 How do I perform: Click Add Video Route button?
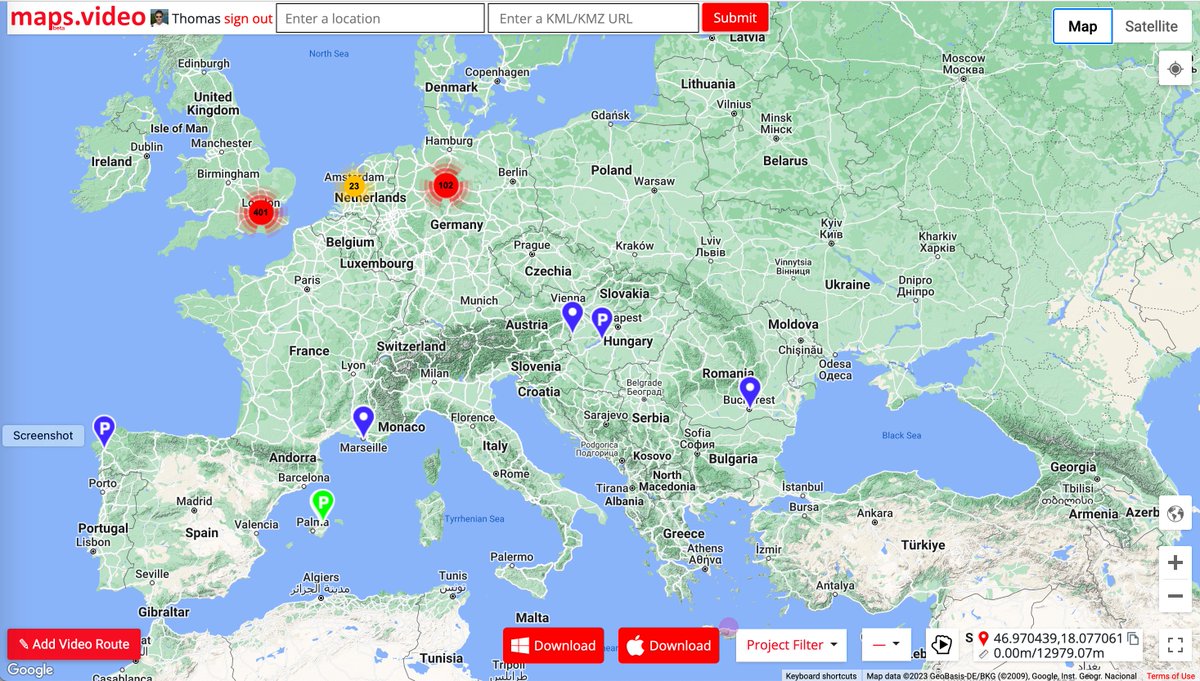click(x=74, y=644)
